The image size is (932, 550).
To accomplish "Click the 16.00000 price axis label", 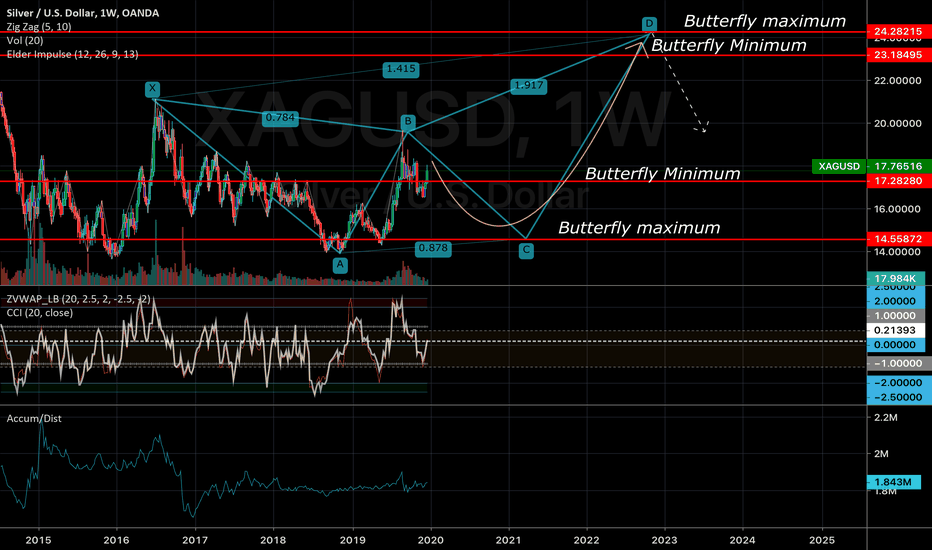I will [x=898, y=209].
